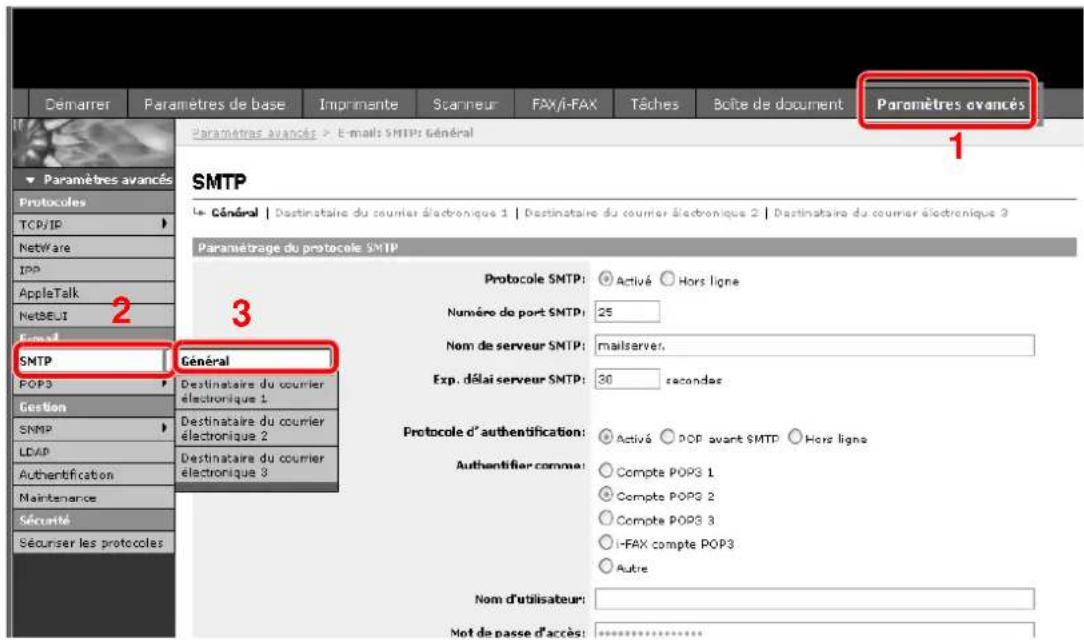The height and width of the screenshot is (640, 1084).
Task: Set Protocole SMTP to Activé
Action: point(606,279)
